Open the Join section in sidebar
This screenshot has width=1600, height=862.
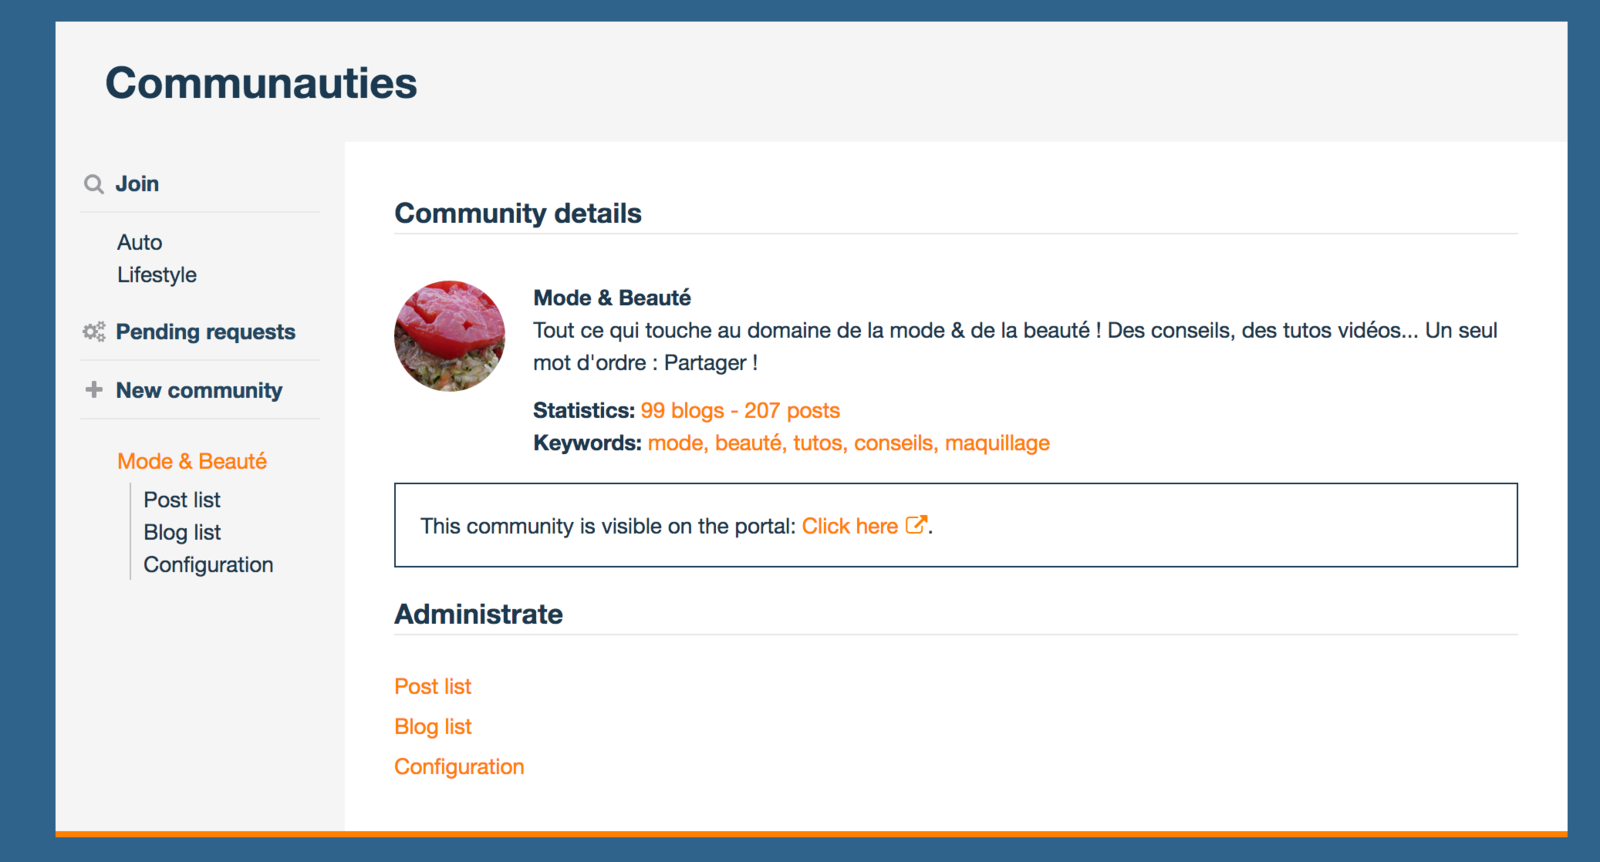pos(137,184)
